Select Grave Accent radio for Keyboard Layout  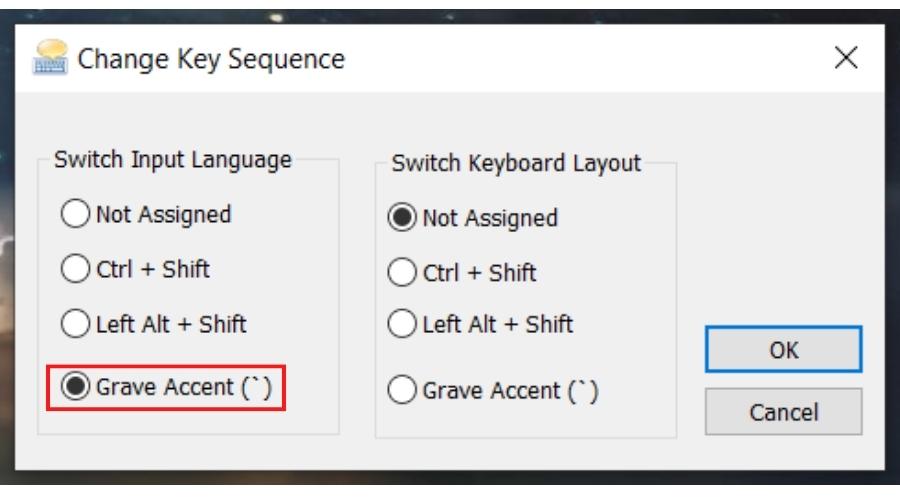402,390
